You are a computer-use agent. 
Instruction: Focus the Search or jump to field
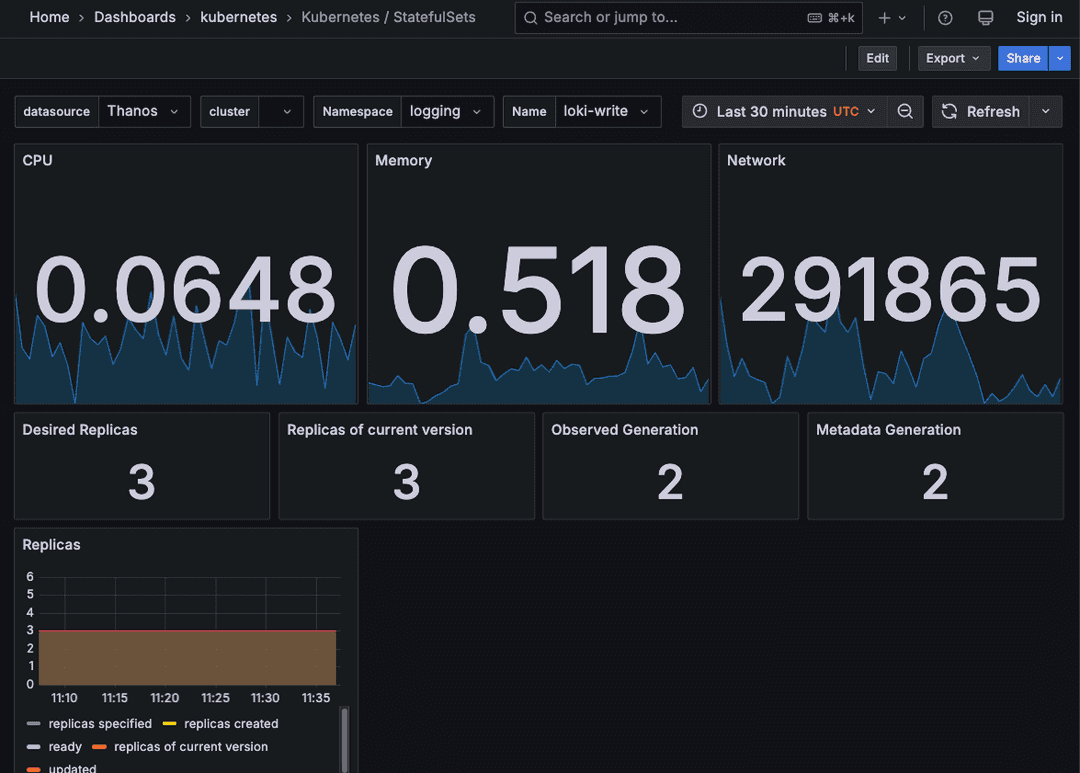(x=688, y=18)
